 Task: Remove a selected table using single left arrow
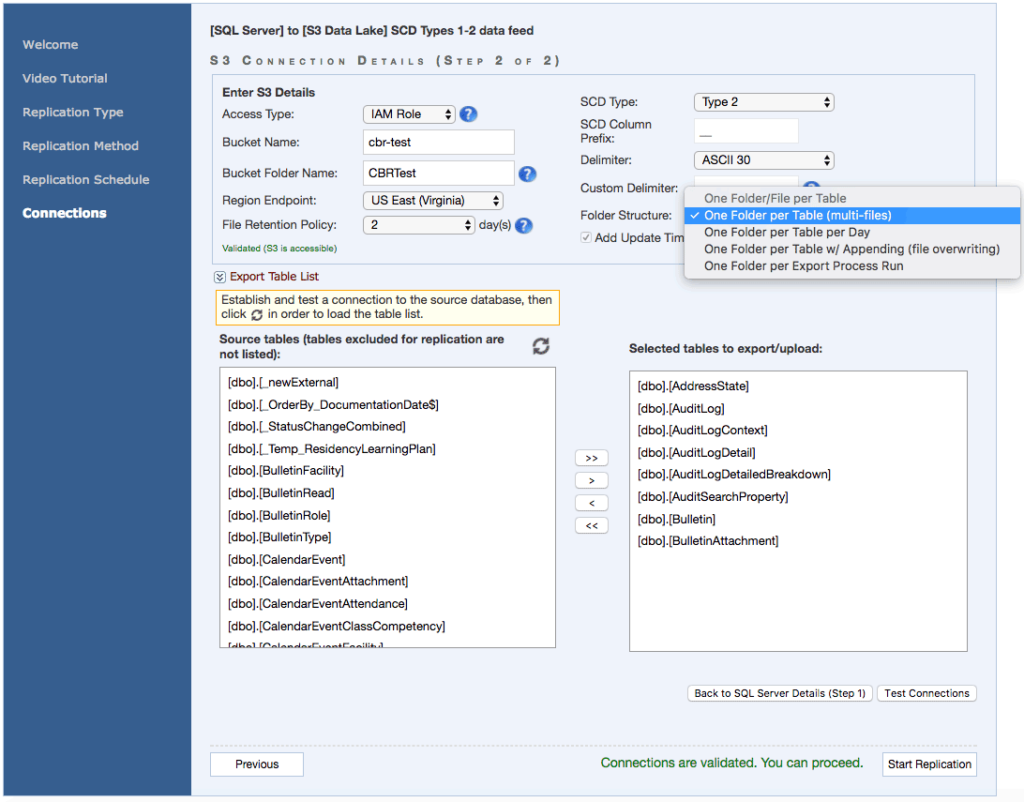click(591, 502)
